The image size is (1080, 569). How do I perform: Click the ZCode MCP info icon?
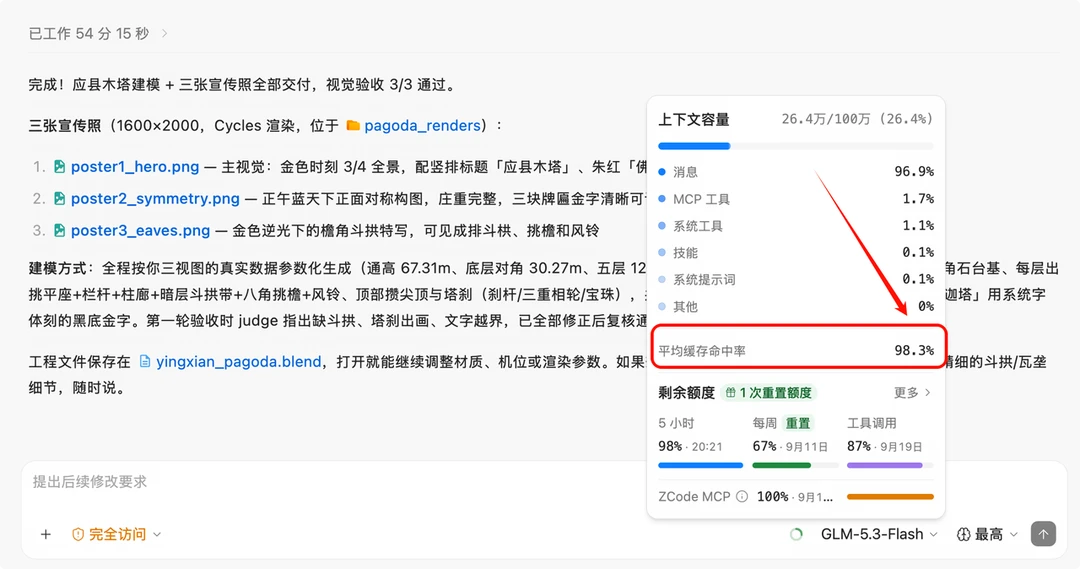(x=742, y=496)
